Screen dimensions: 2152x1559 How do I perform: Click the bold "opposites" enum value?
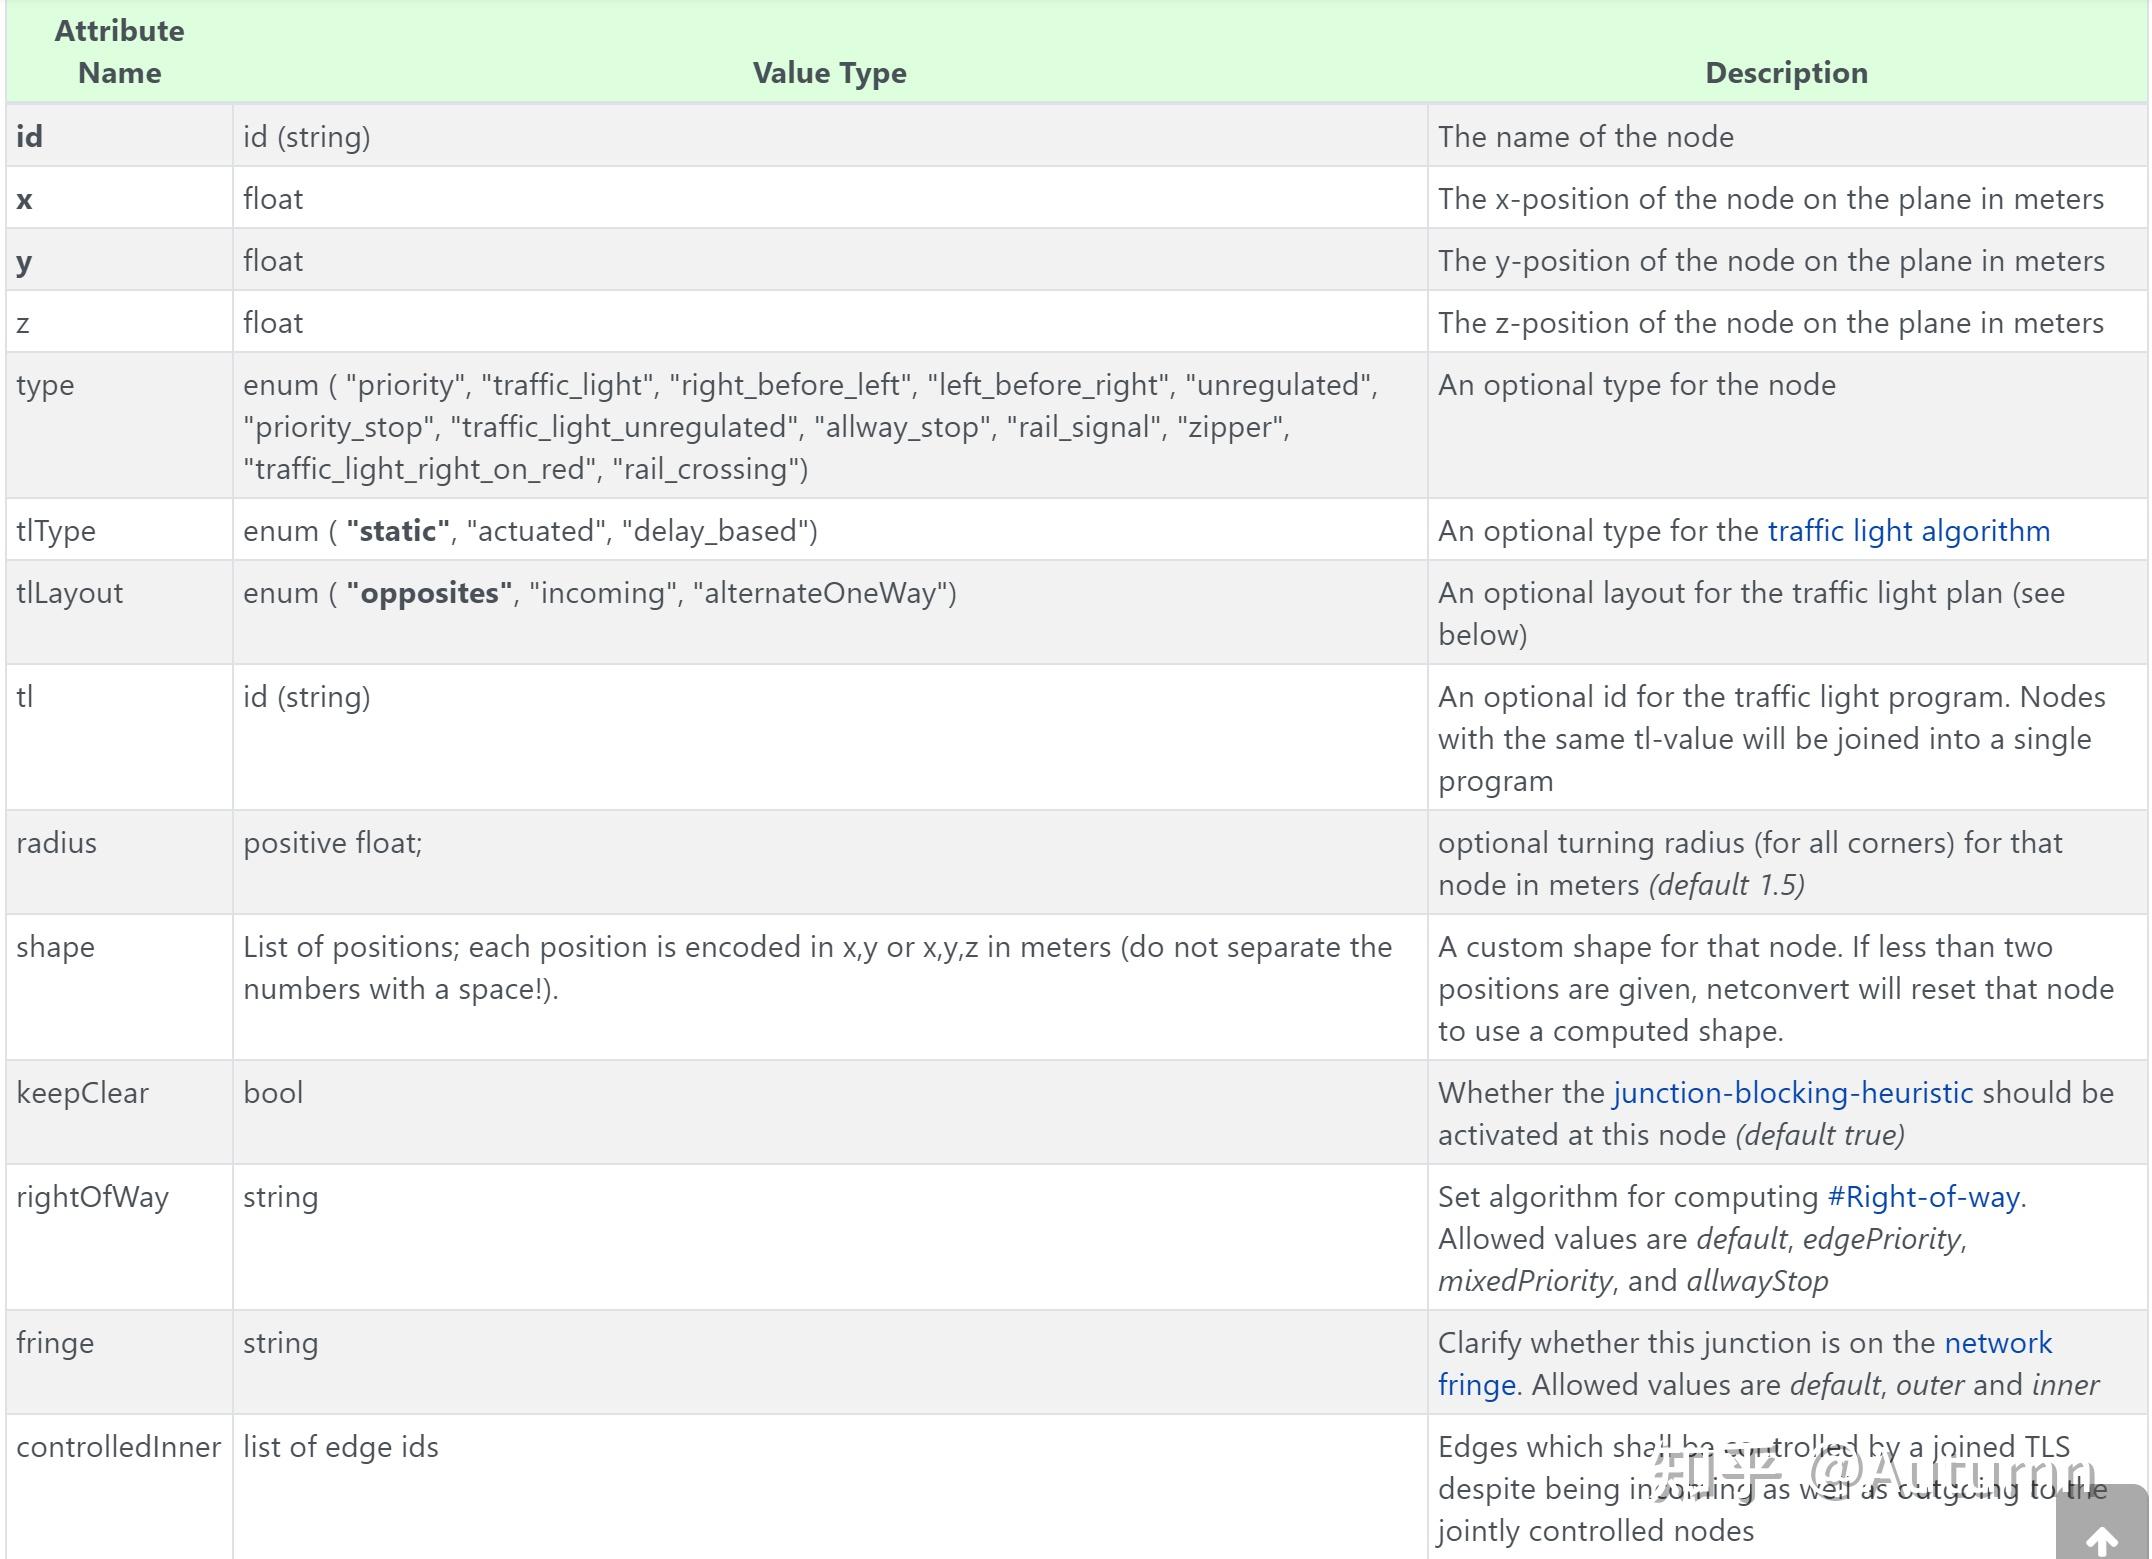click(x=429, y=593)
